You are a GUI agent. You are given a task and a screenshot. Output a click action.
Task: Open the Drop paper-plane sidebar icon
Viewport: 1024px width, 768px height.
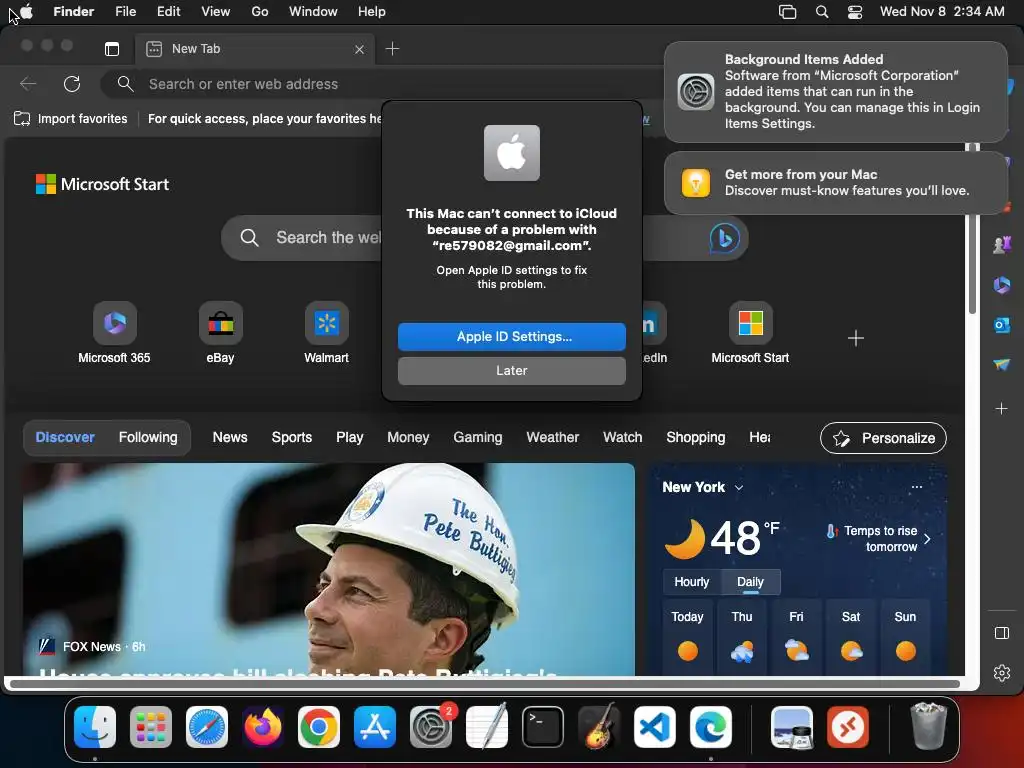coord(1002,364)
